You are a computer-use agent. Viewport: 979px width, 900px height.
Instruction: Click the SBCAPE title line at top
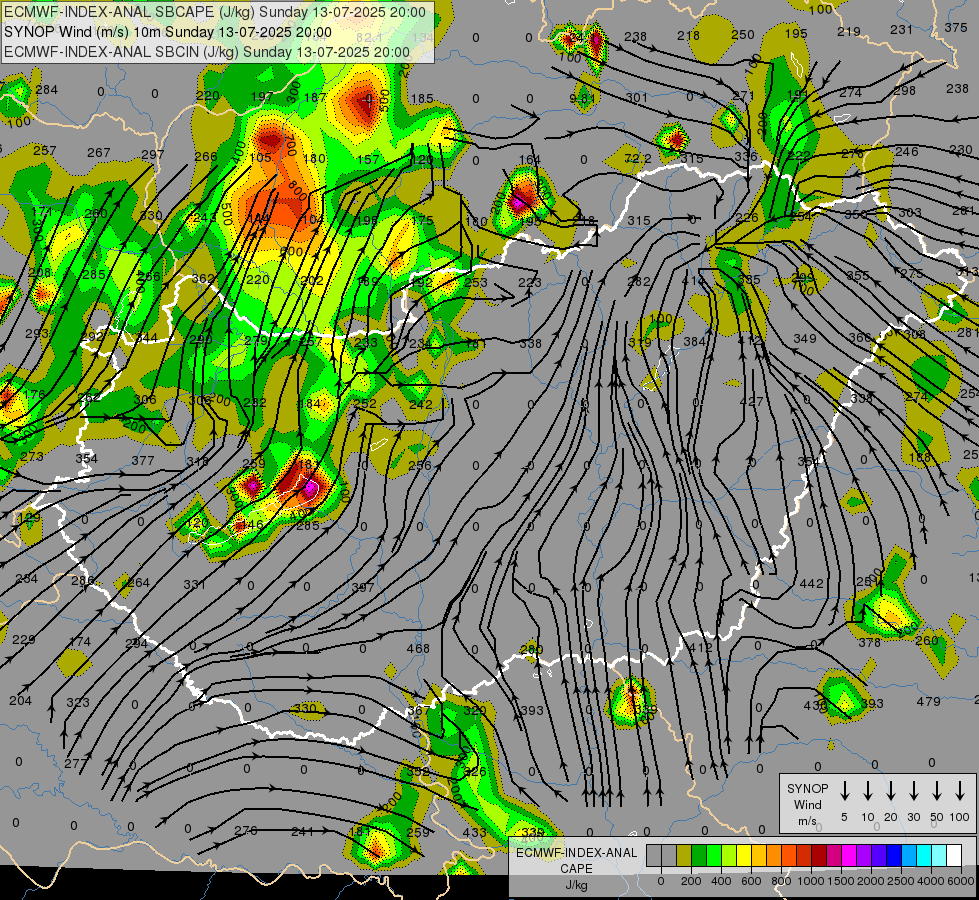click(215, 12)
